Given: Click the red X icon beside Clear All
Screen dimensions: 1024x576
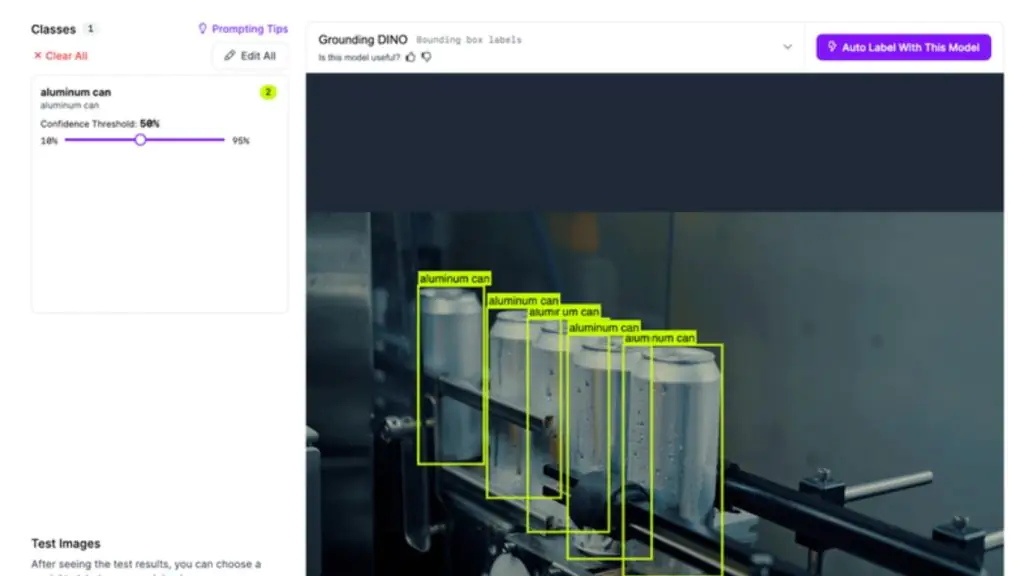Looking at the screenshot, I should (38, 56).
